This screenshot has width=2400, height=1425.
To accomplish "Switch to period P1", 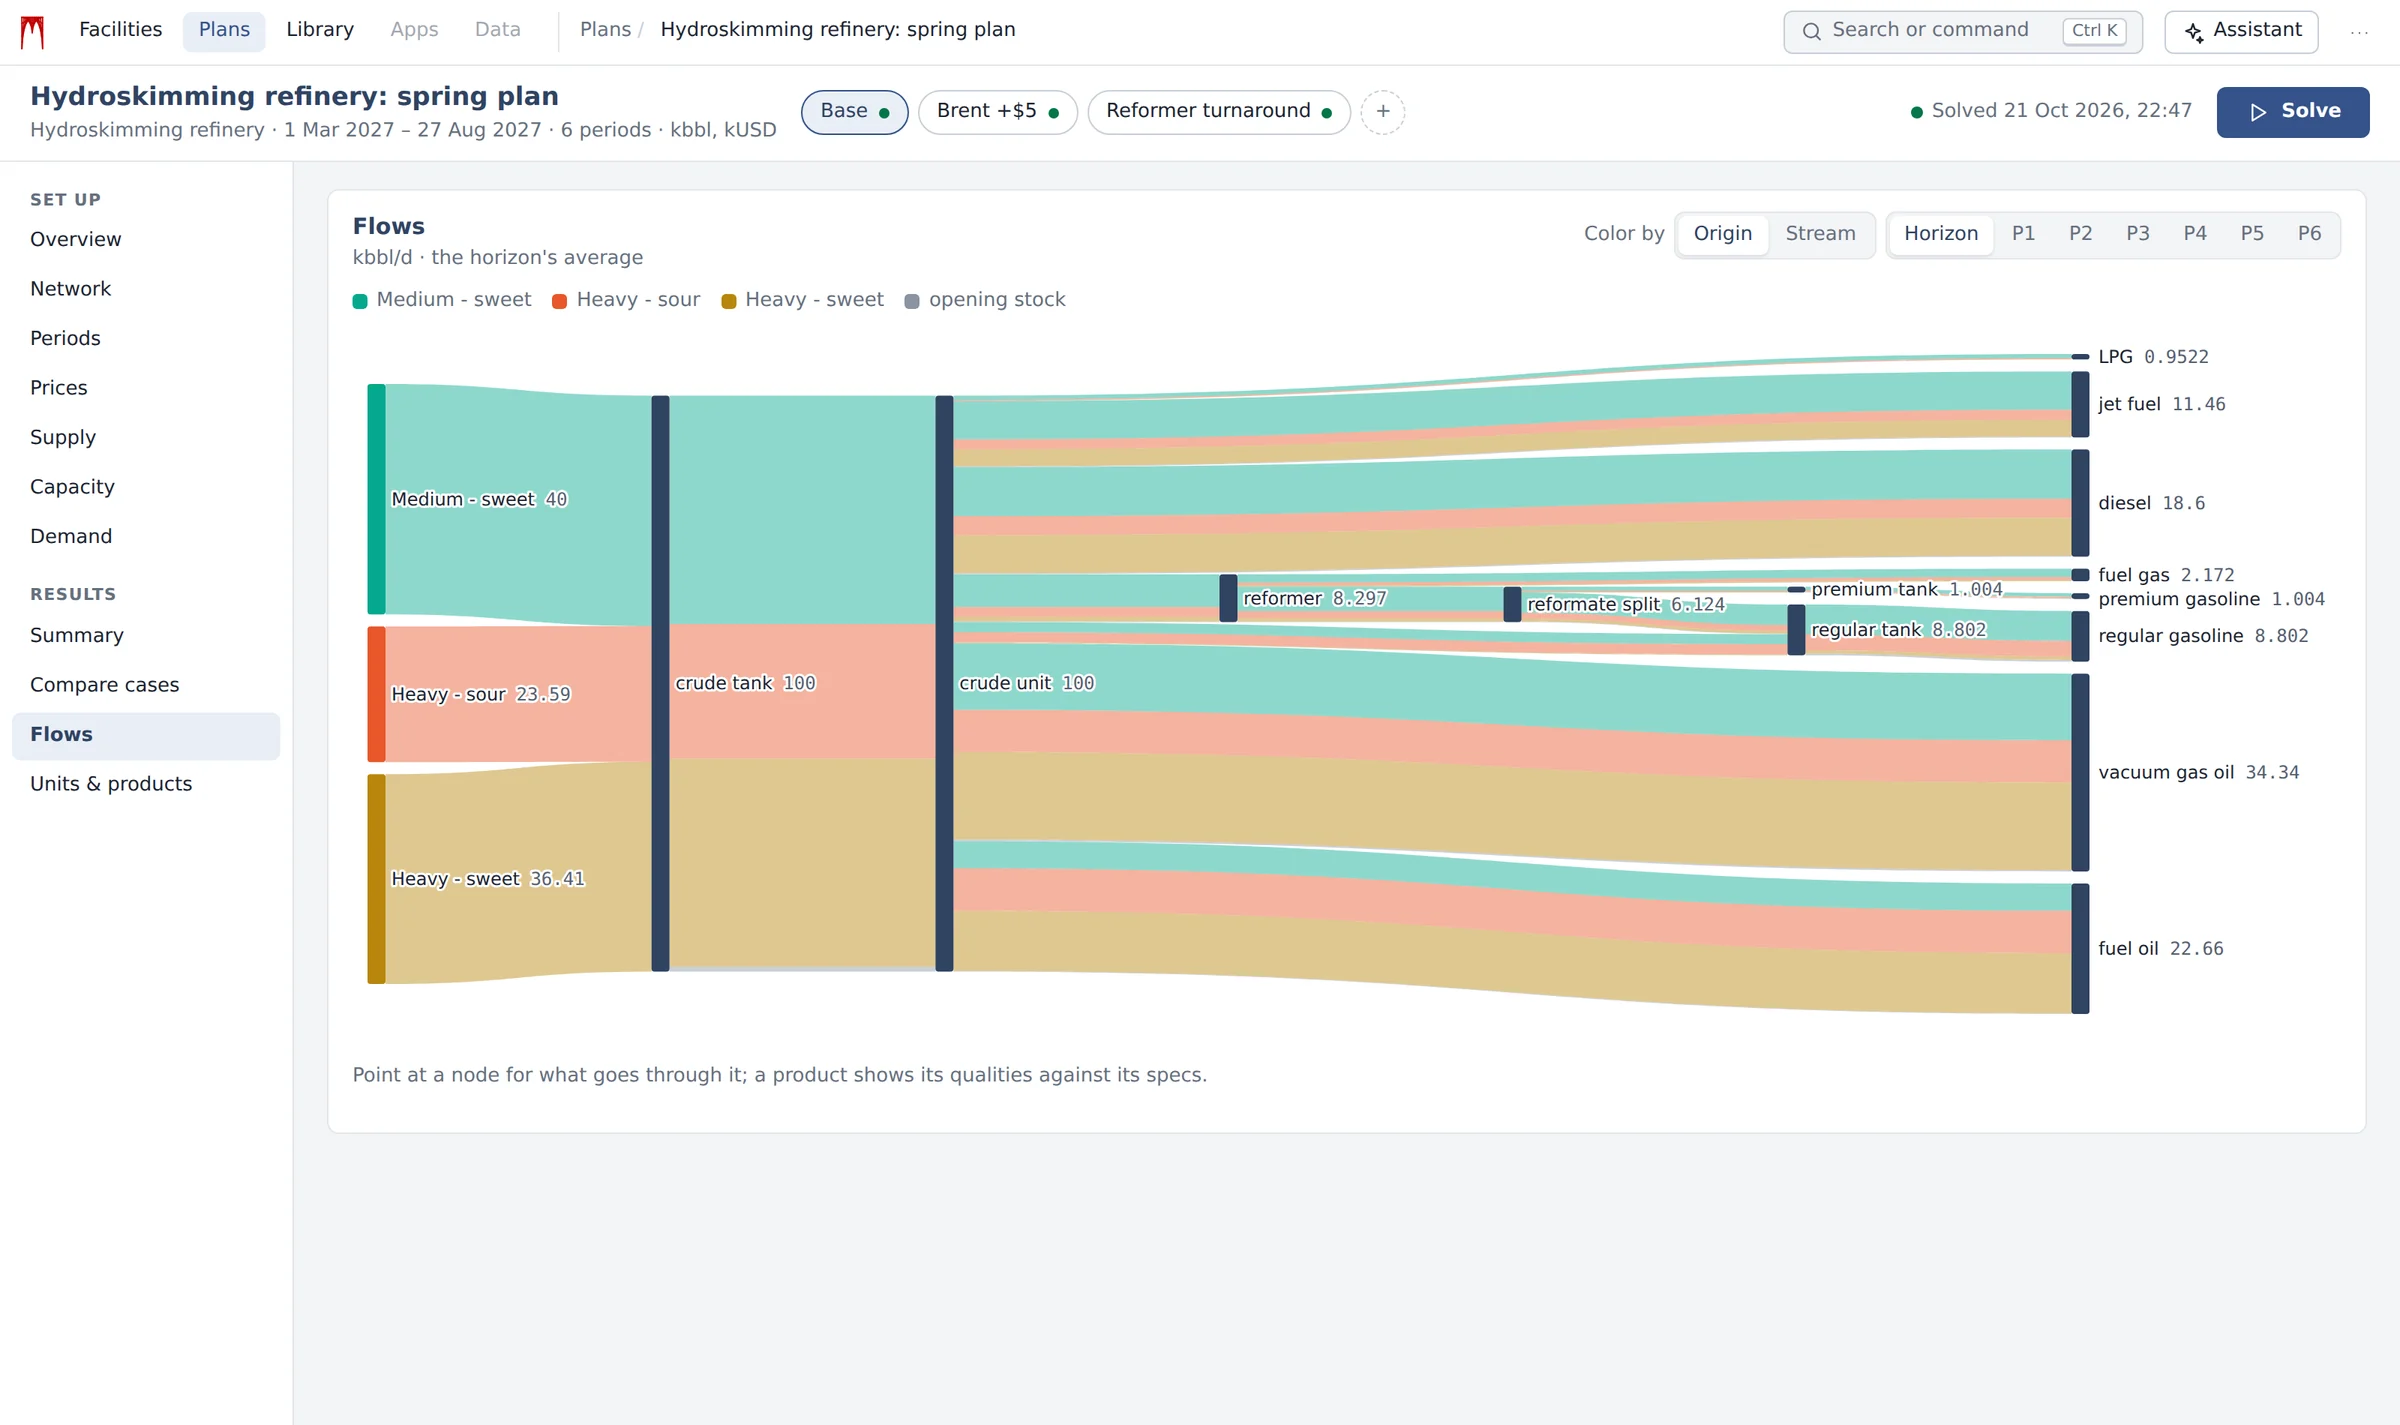I will (2023, 234).
